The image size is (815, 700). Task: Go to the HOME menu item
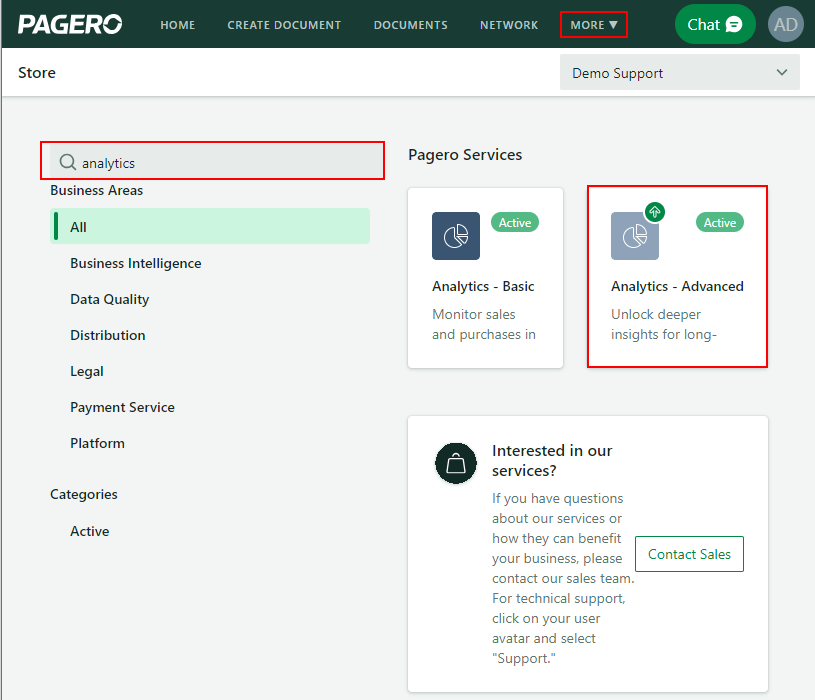point(177,25)
